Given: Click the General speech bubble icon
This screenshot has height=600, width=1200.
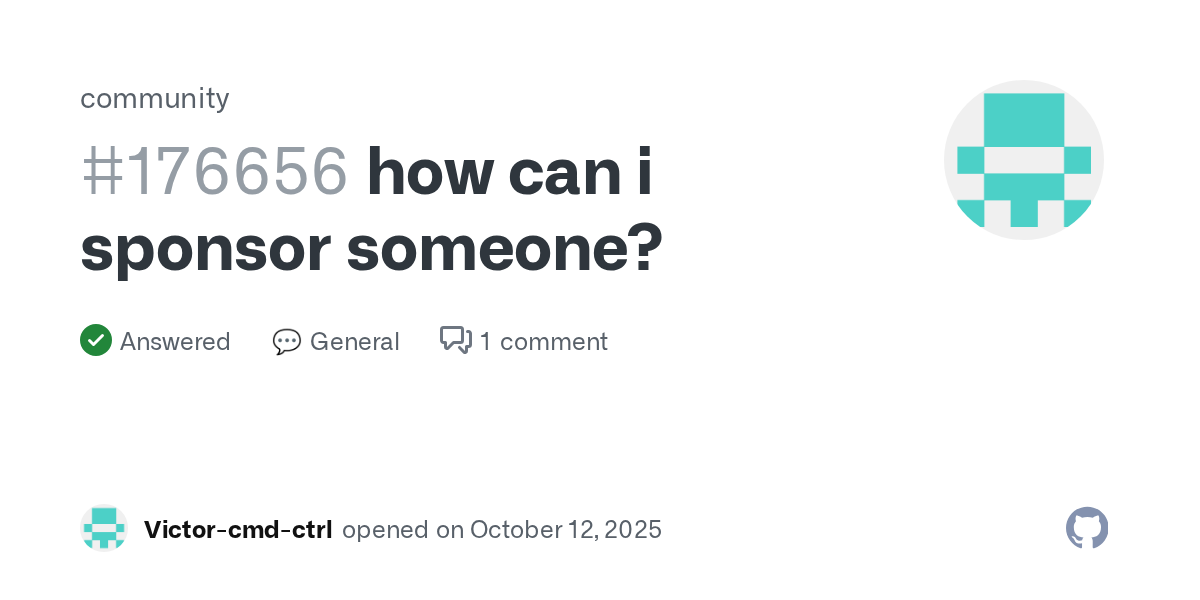Looking at the screenshot, I should click(287, 342).
